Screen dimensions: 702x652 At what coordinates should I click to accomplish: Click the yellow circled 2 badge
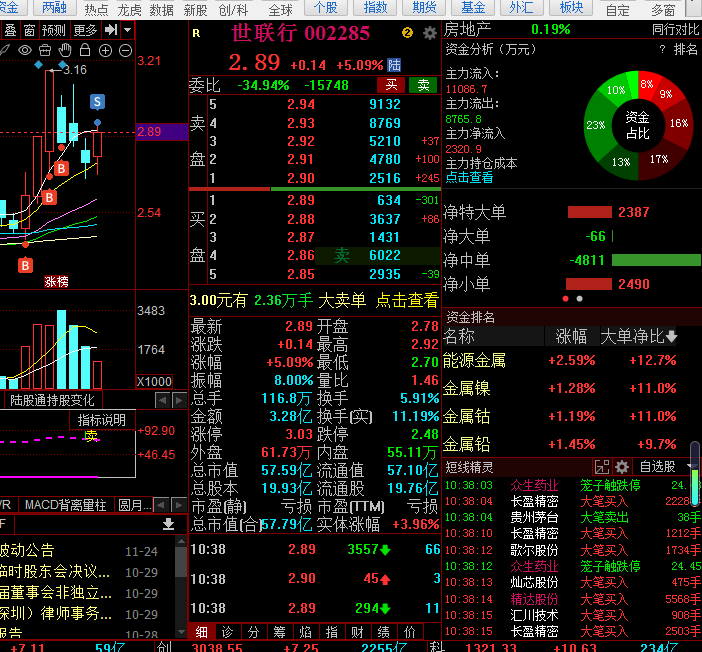tap(407, 33)
